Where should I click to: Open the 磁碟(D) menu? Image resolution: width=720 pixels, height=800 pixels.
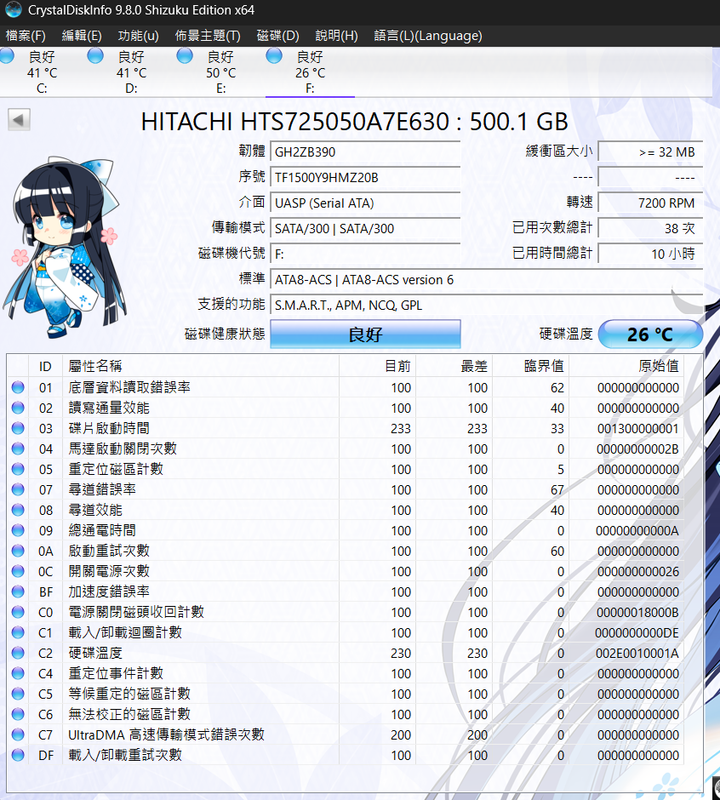[x=278, y=36]
